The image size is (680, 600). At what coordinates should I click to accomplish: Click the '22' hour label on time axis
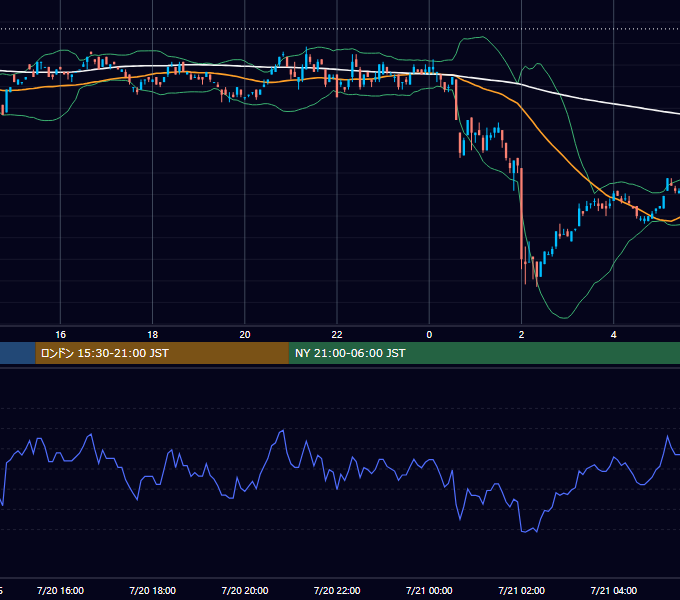[337, 335]
